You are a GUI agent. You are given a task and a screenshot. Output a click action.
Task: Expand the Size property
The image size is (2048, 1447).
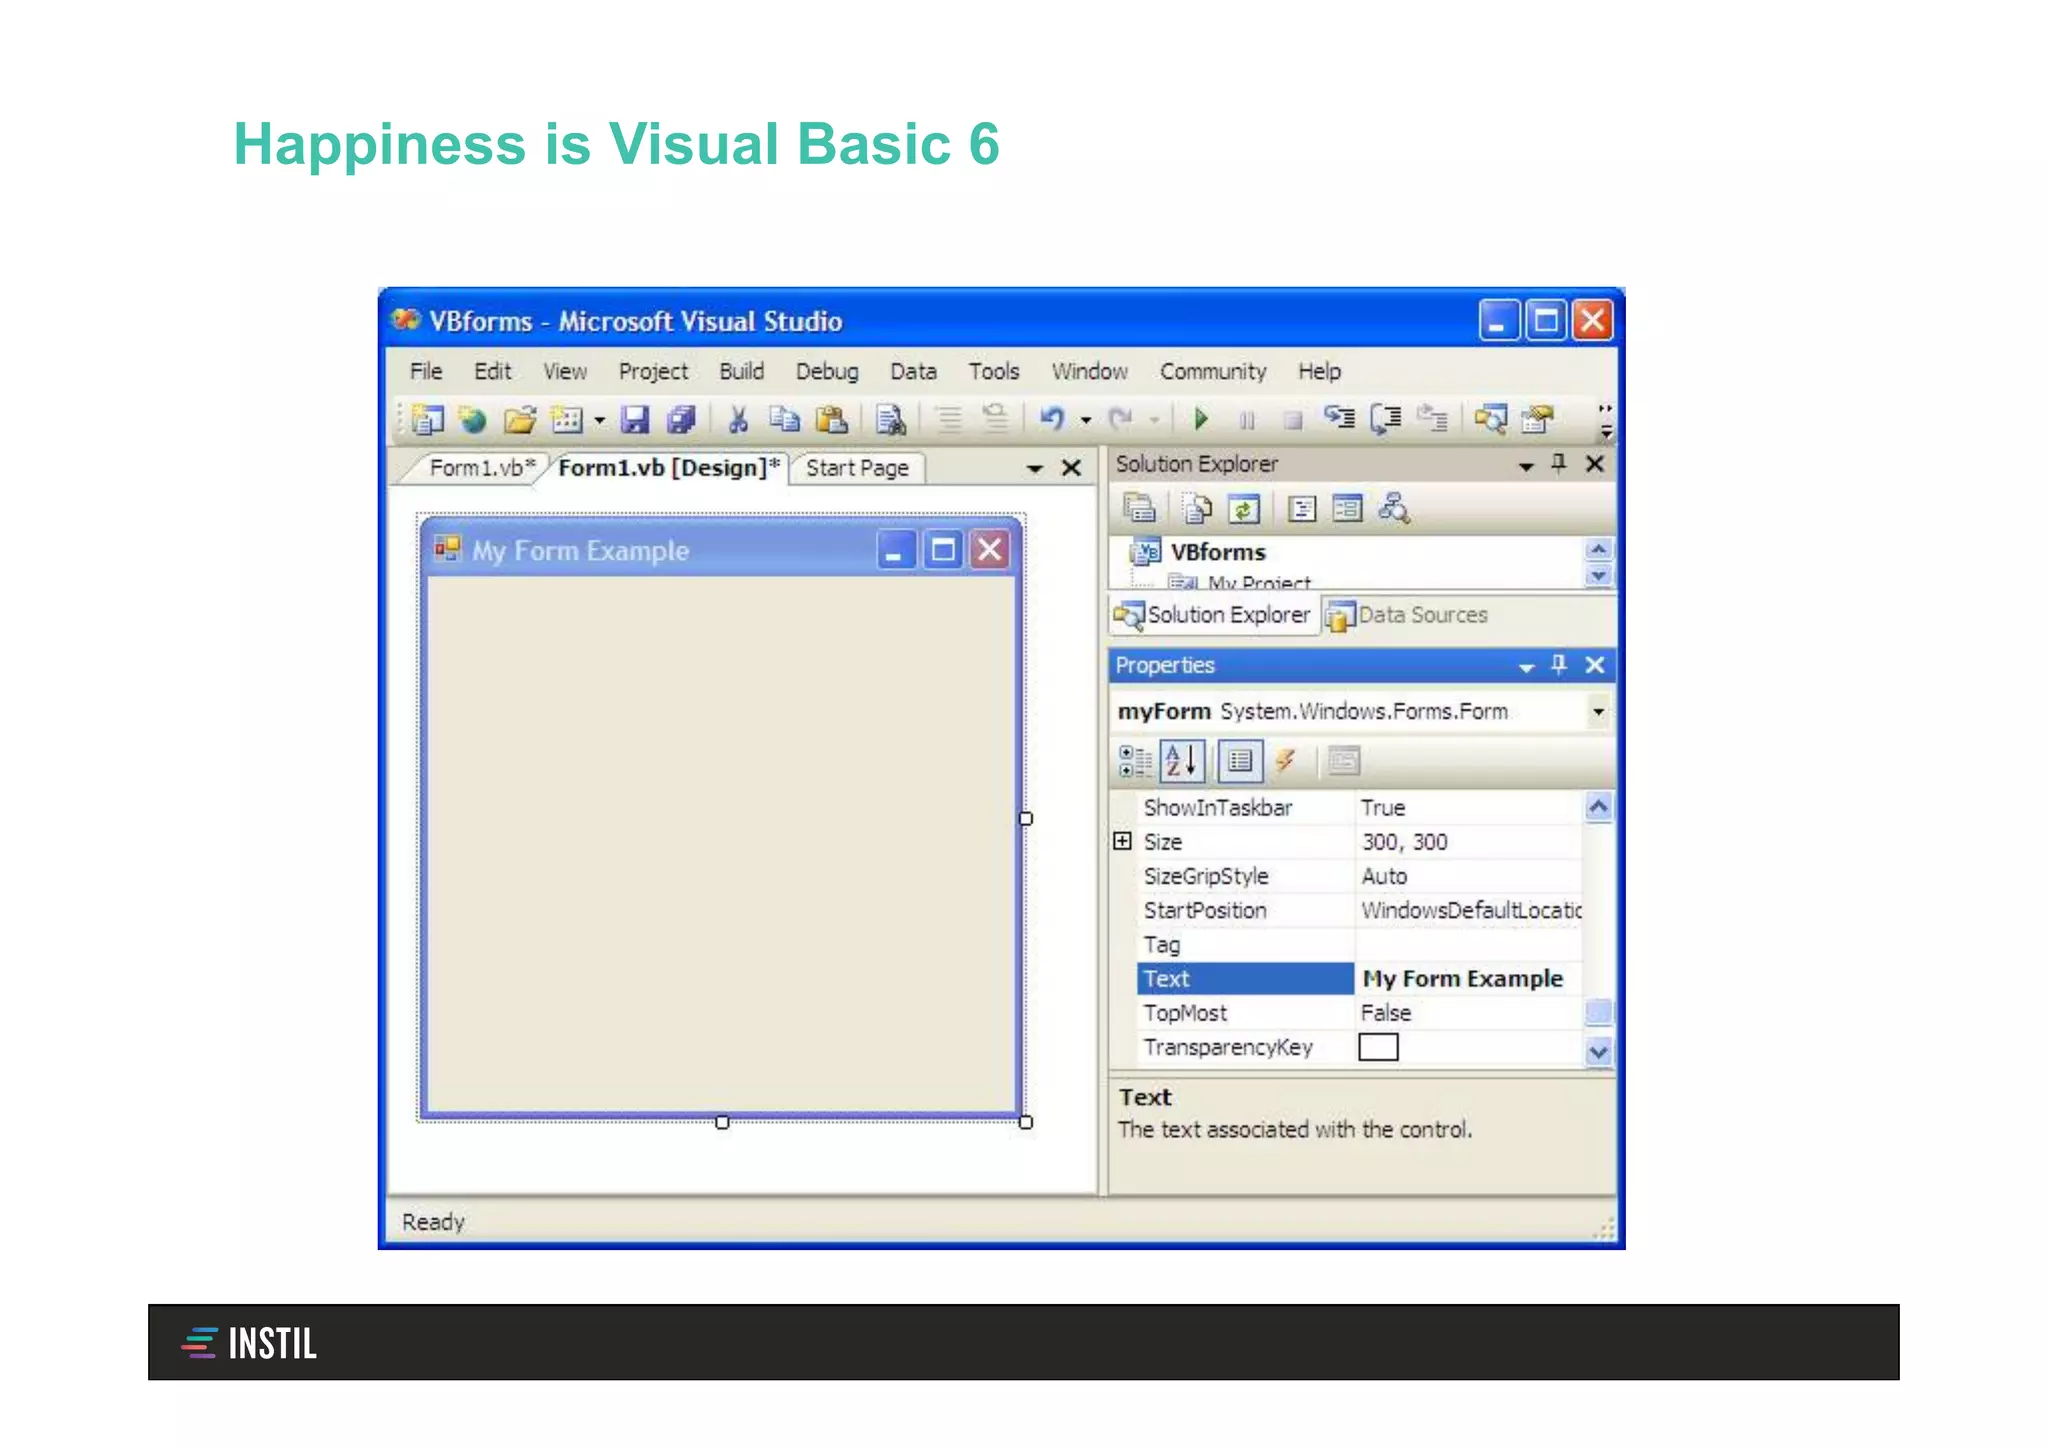tap(1122, 841)
